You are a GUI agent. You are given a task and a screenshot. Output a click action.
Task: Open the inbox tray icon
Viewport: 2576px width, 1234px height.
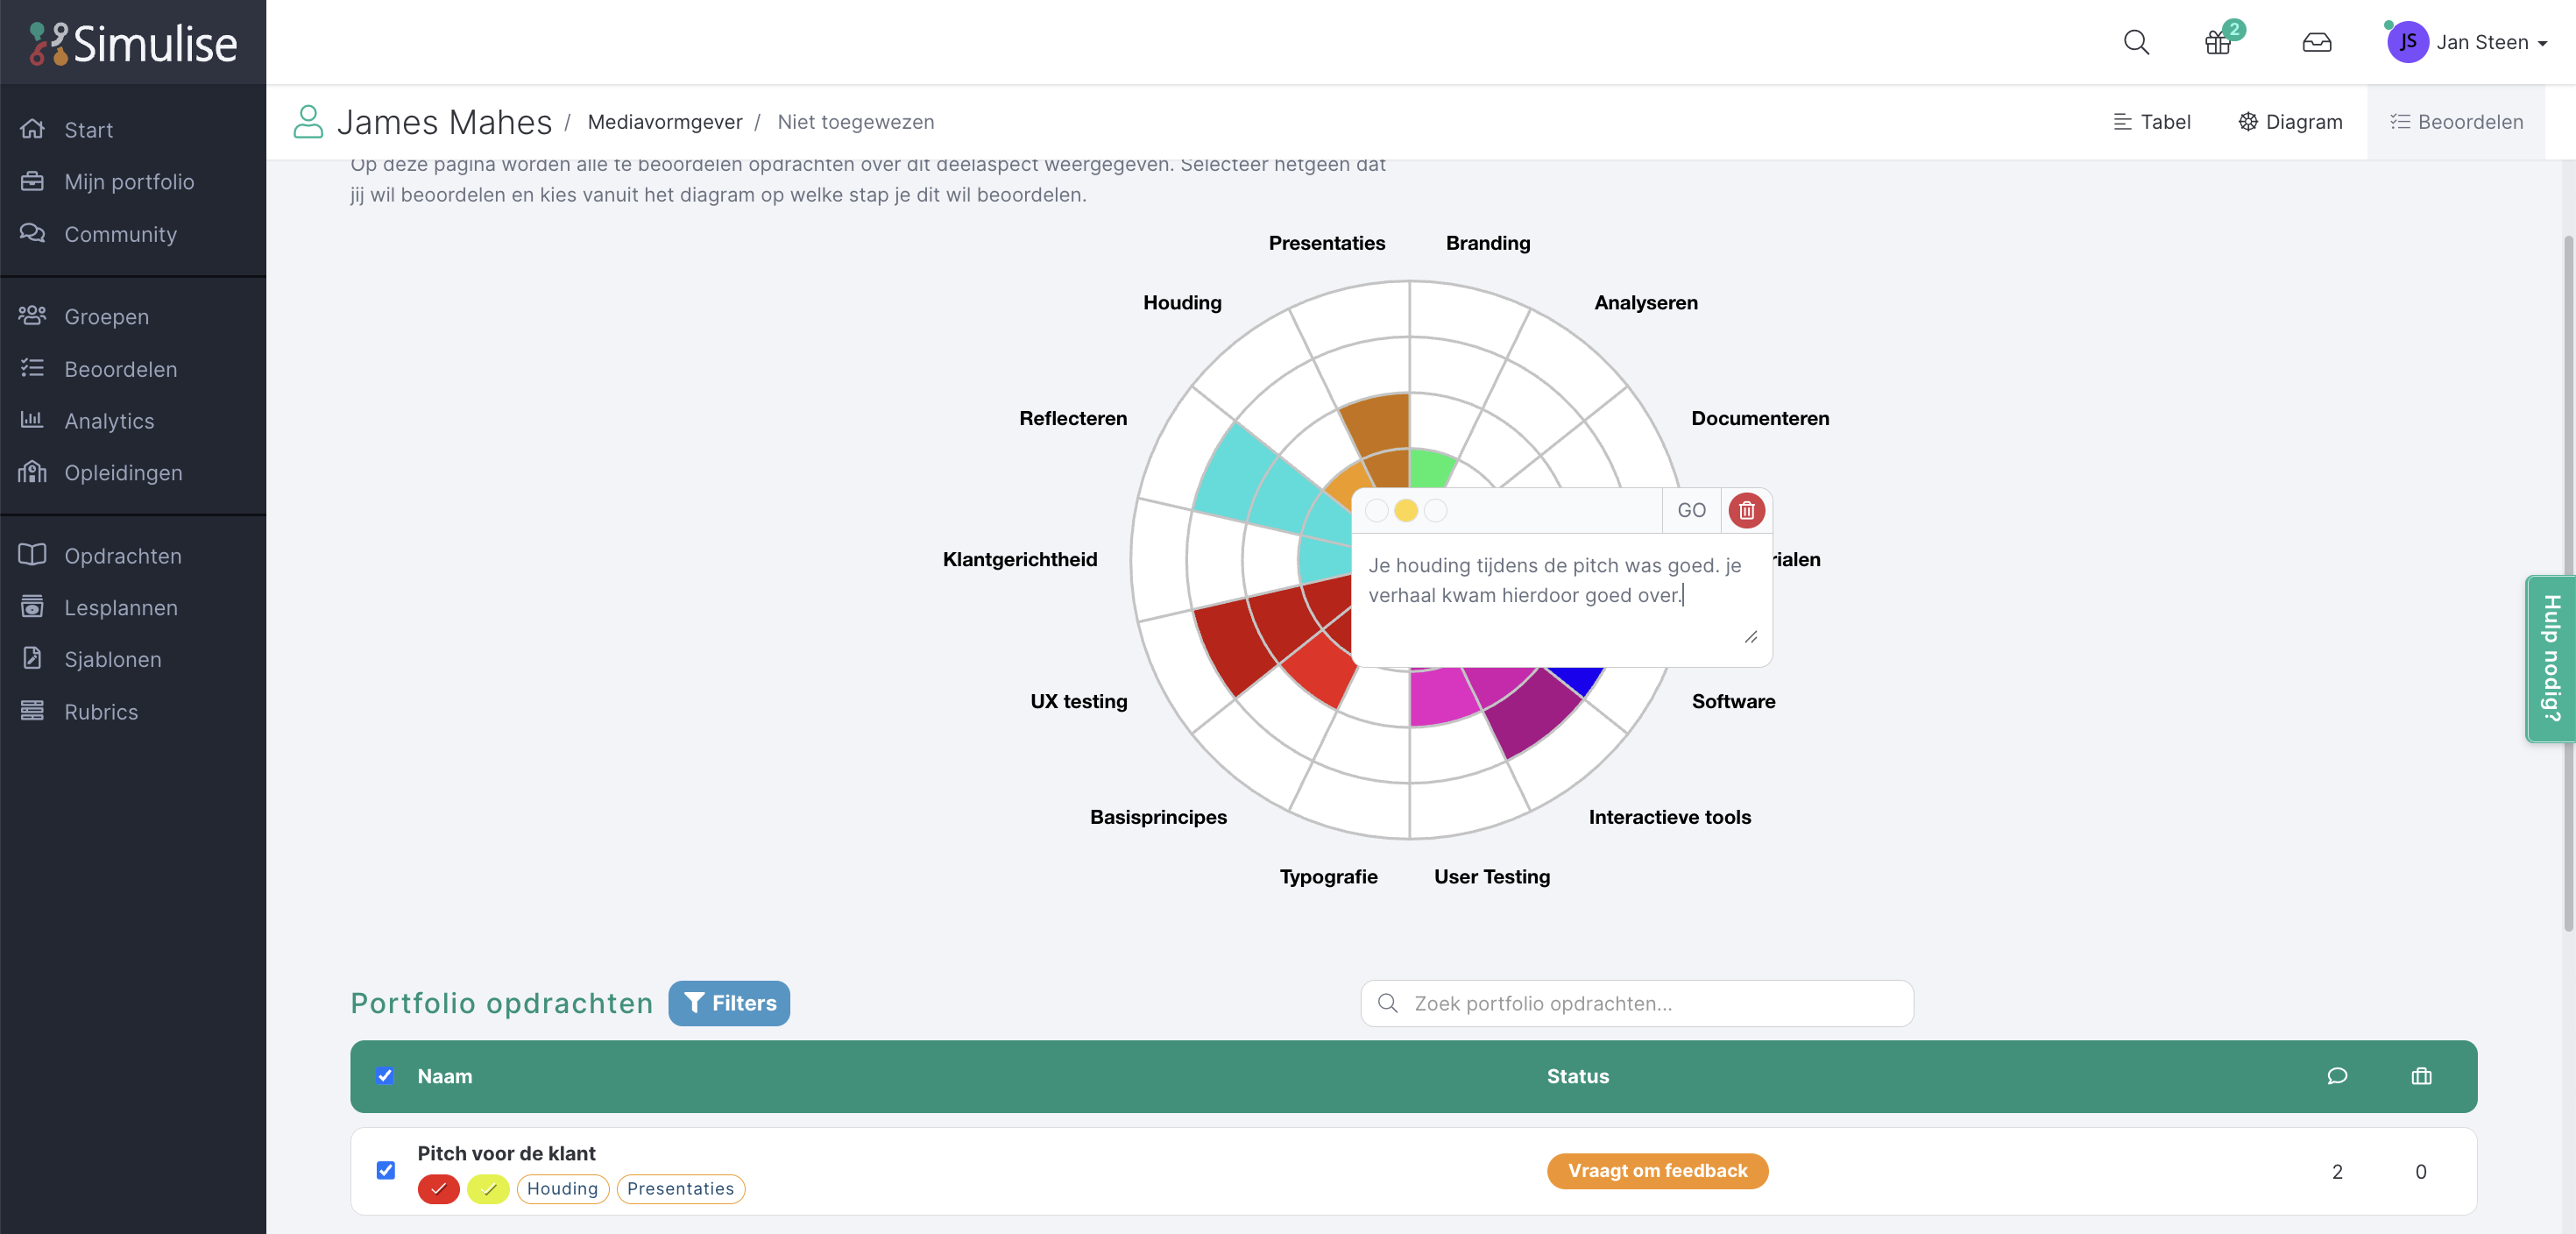tap(2316, 42)
